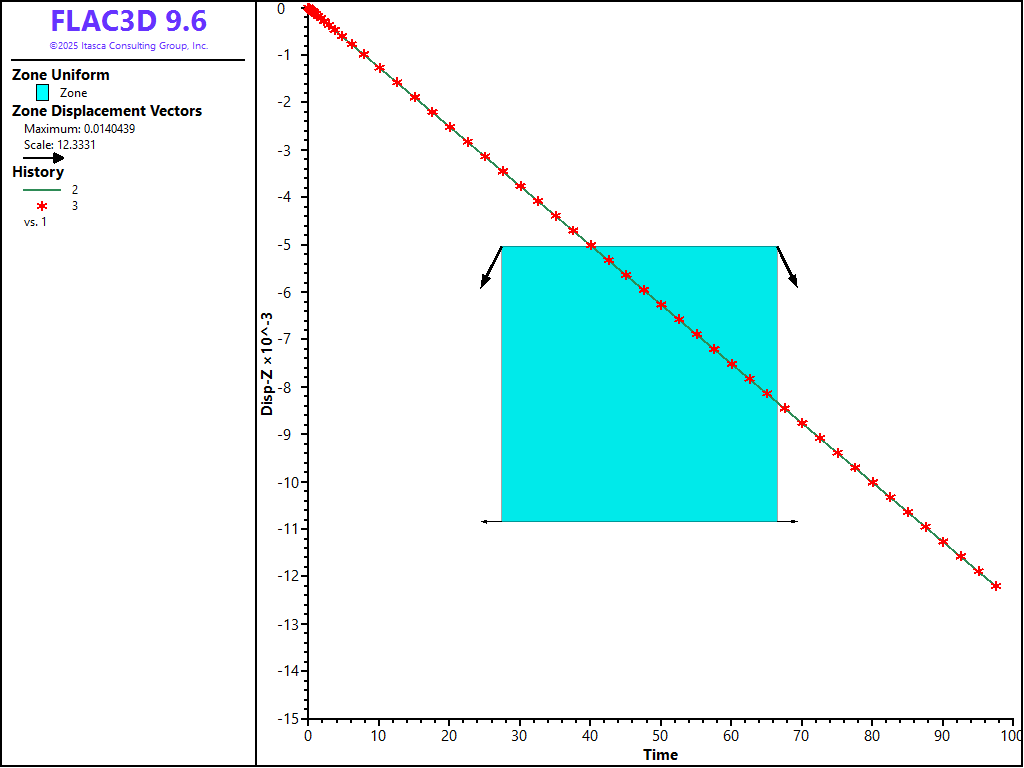
Task: Select the History legend heading
Action: coord(38,172)
